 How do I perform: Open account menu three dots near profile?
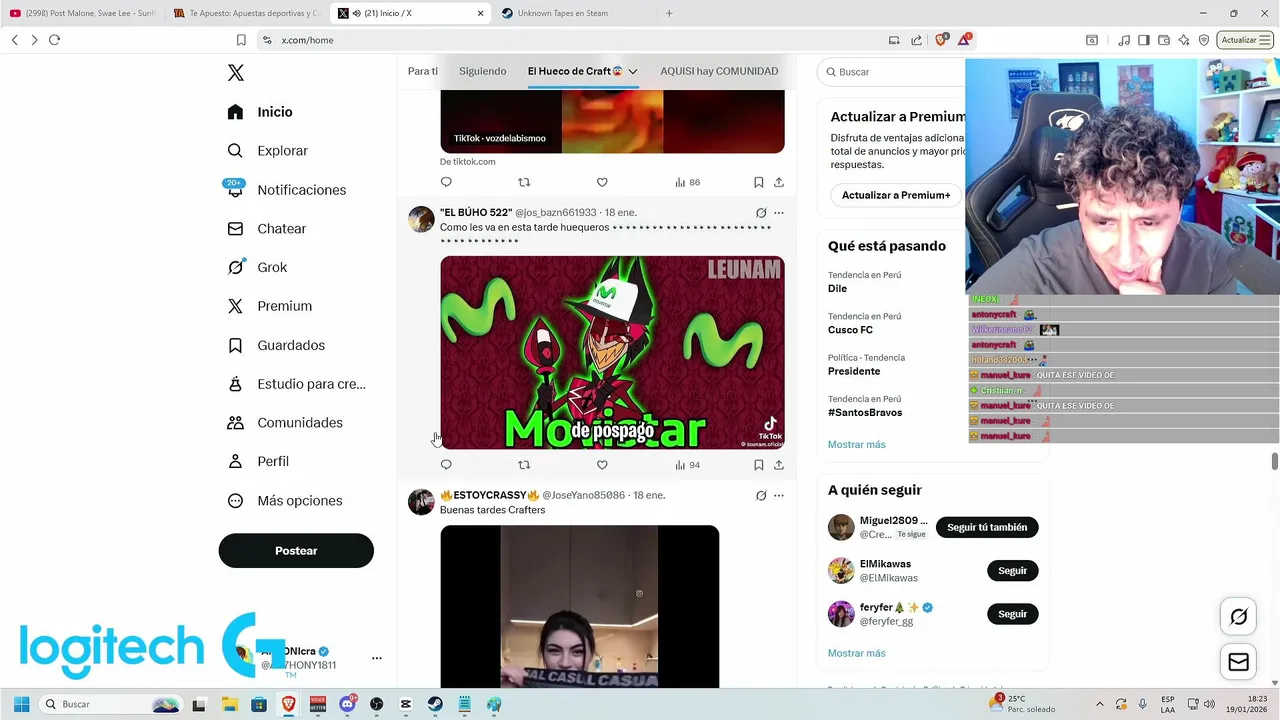[x=377, y=658]
